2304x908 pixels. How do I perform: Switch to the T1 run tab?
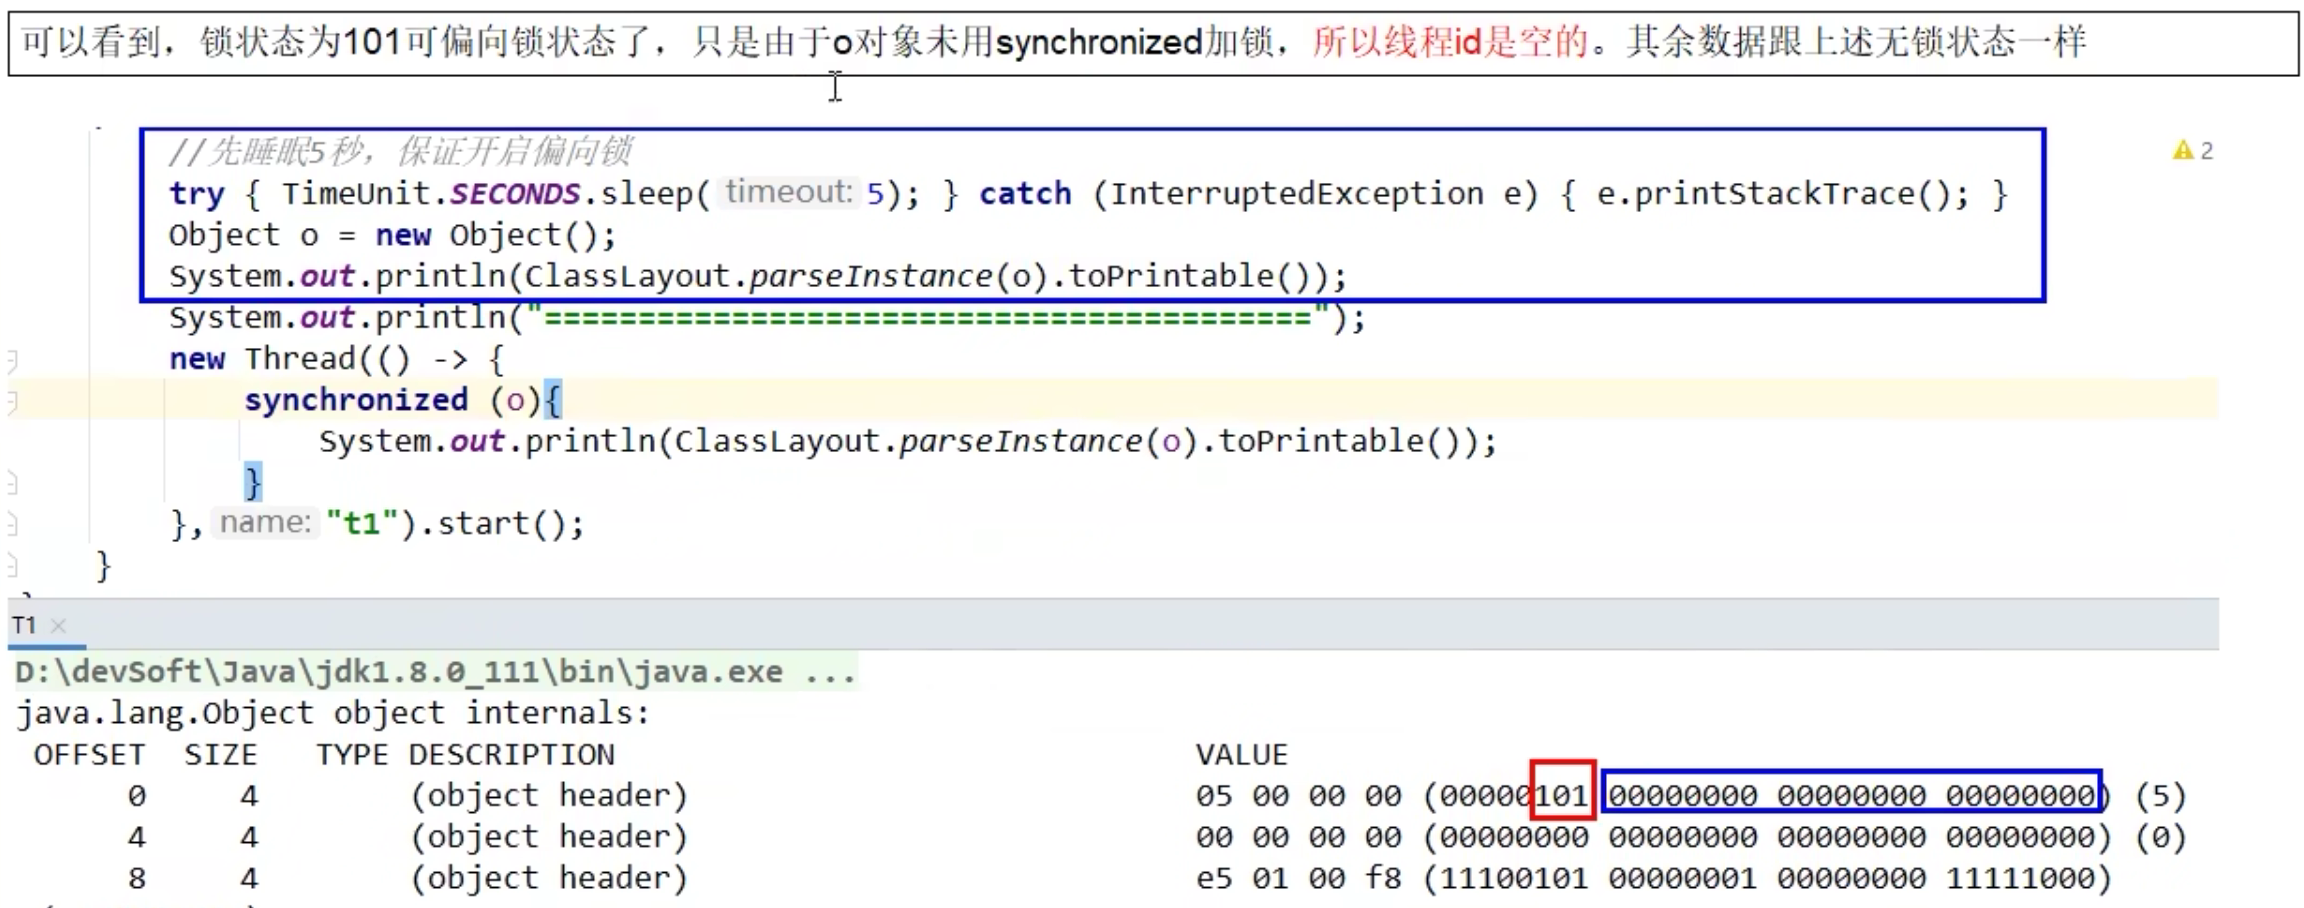[24, 626]
